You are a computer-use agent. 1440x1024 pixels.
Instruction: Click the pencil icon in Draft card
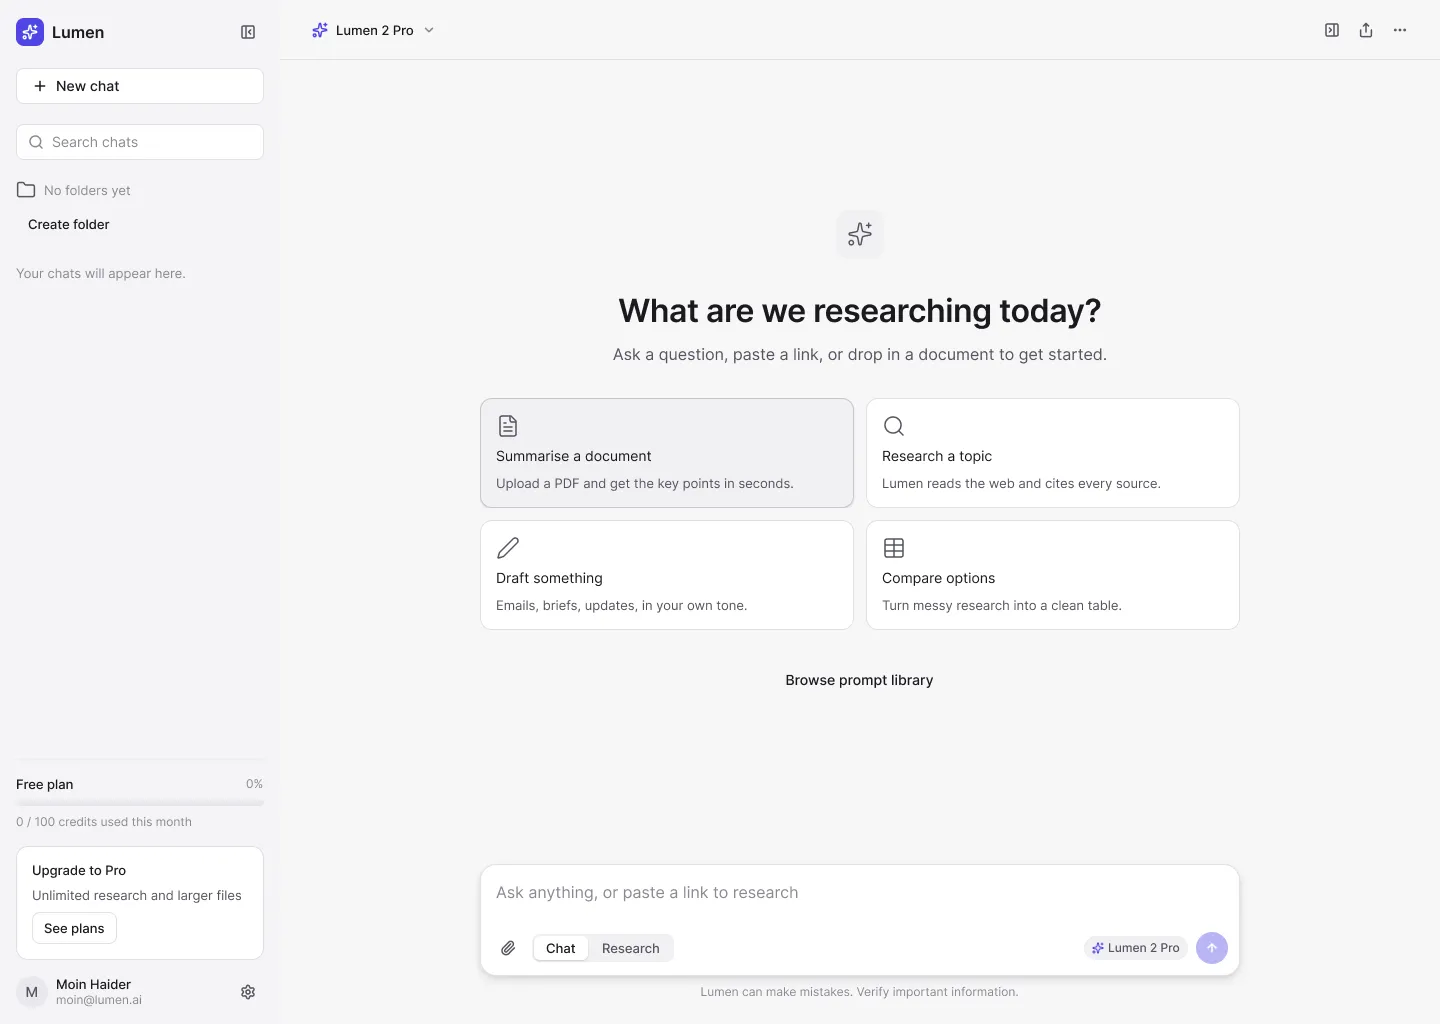pyautogui.click(x=508, y=548)
